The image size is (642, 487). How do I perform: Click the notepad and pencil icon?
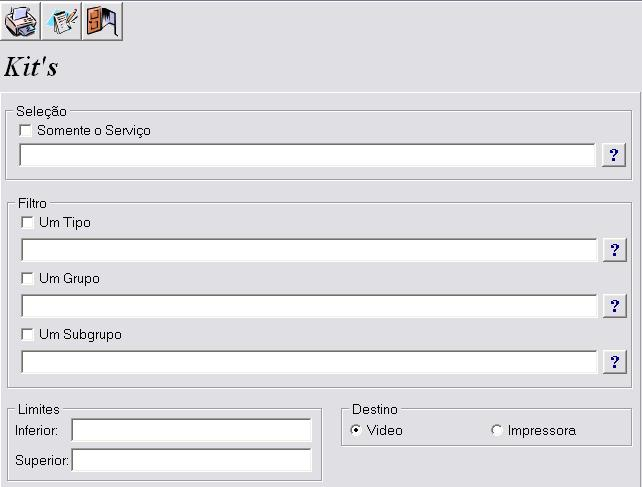tap(62, 20)
